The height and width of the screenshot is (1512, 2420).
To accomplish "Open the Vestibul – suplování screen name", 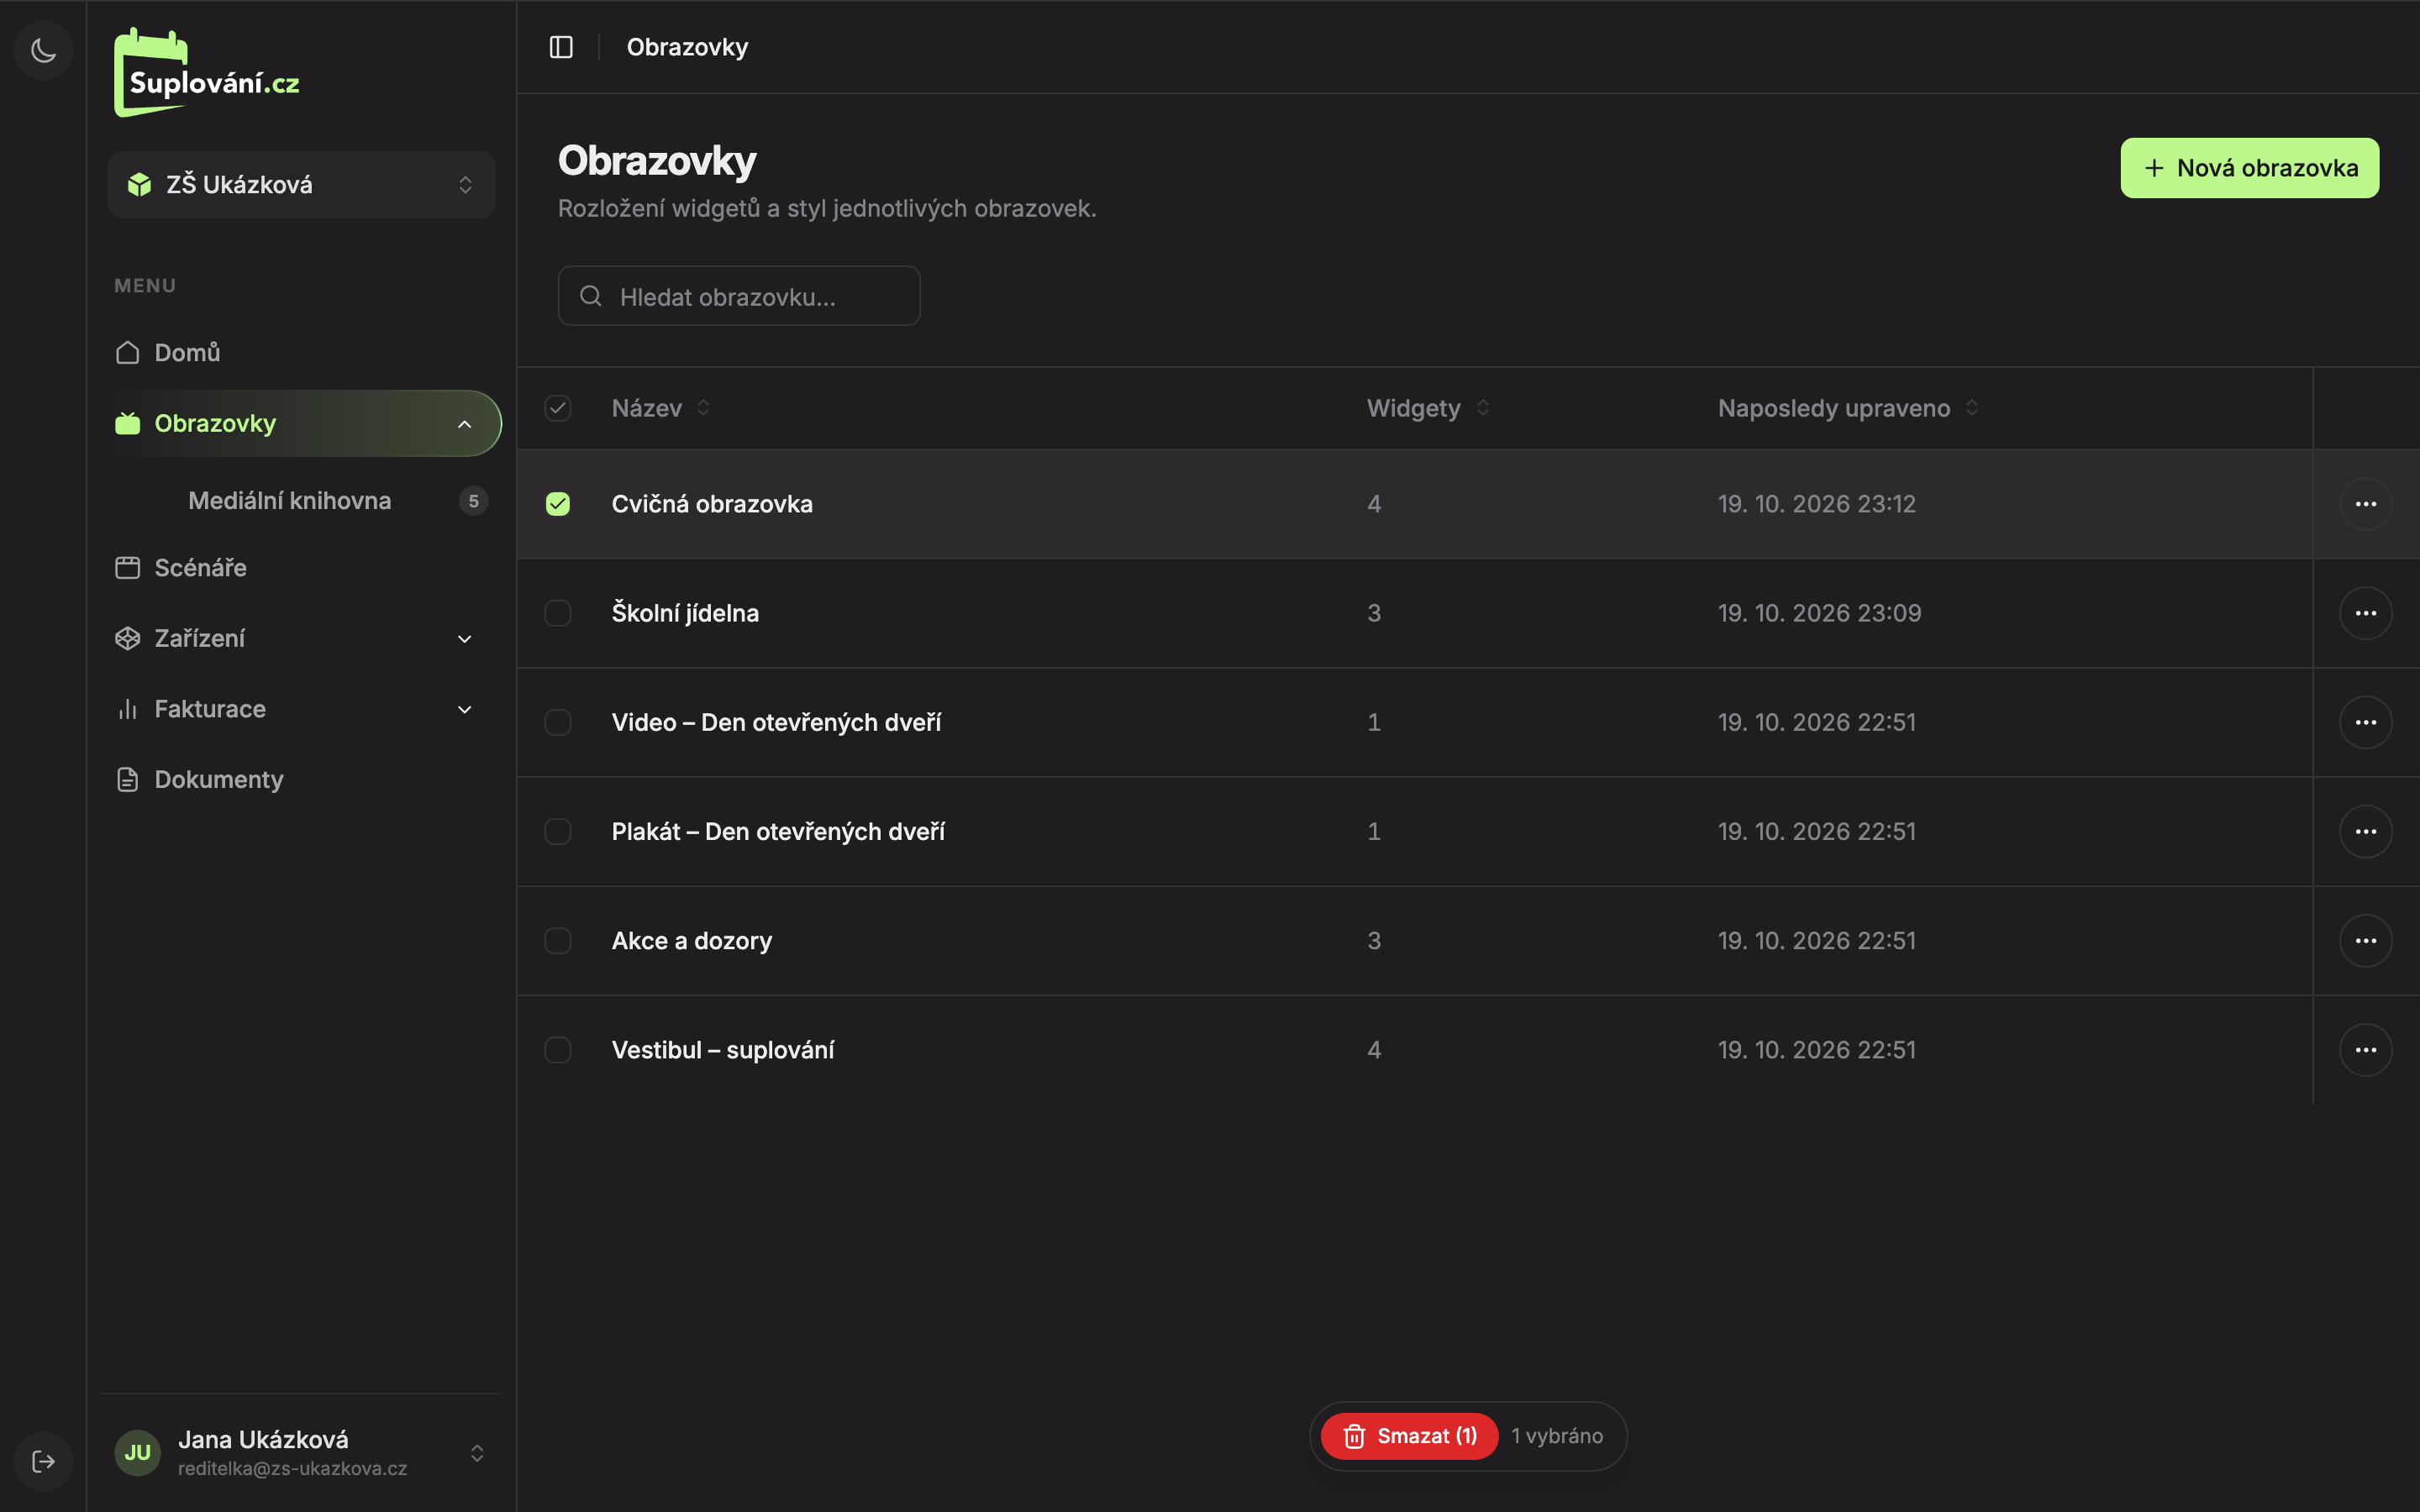I will tap(723, 1050).
